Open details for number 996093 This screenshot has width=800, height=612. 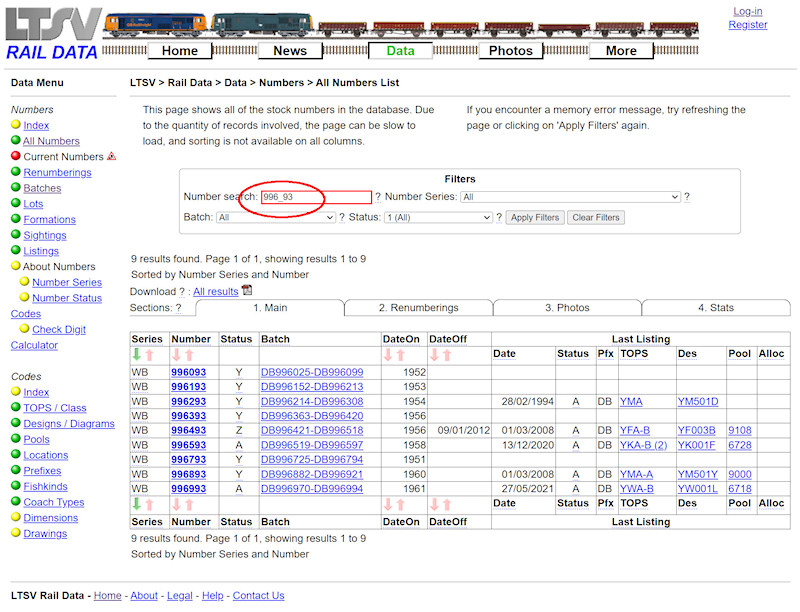186,371
